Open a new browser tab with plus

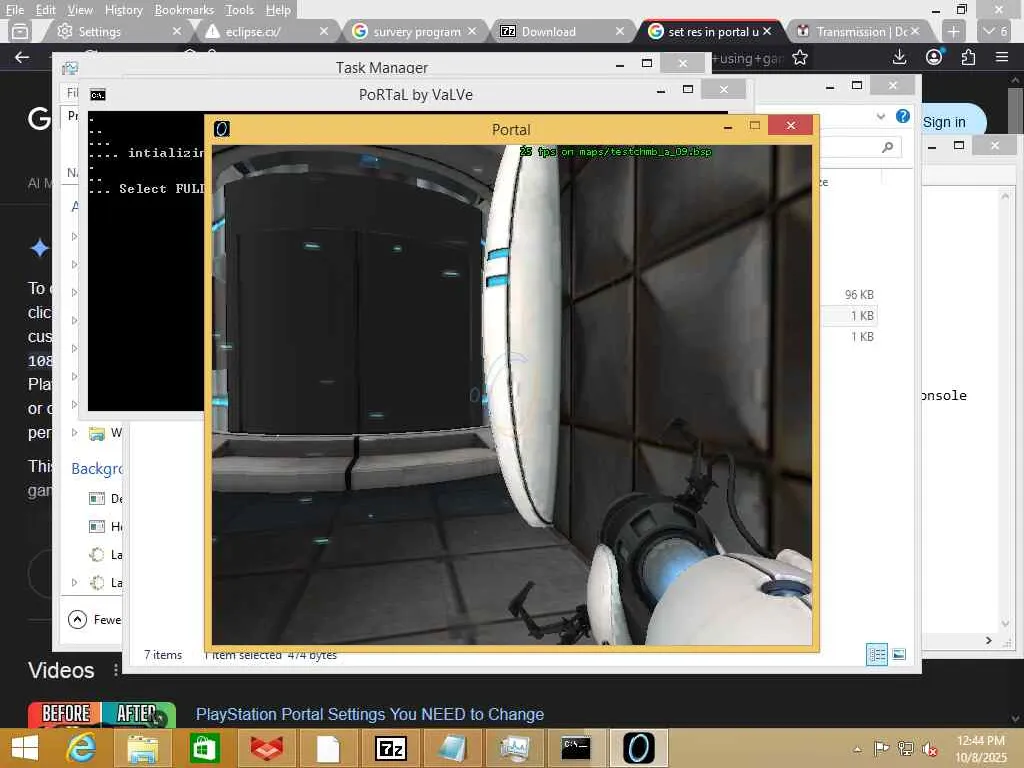click(953, 31)
